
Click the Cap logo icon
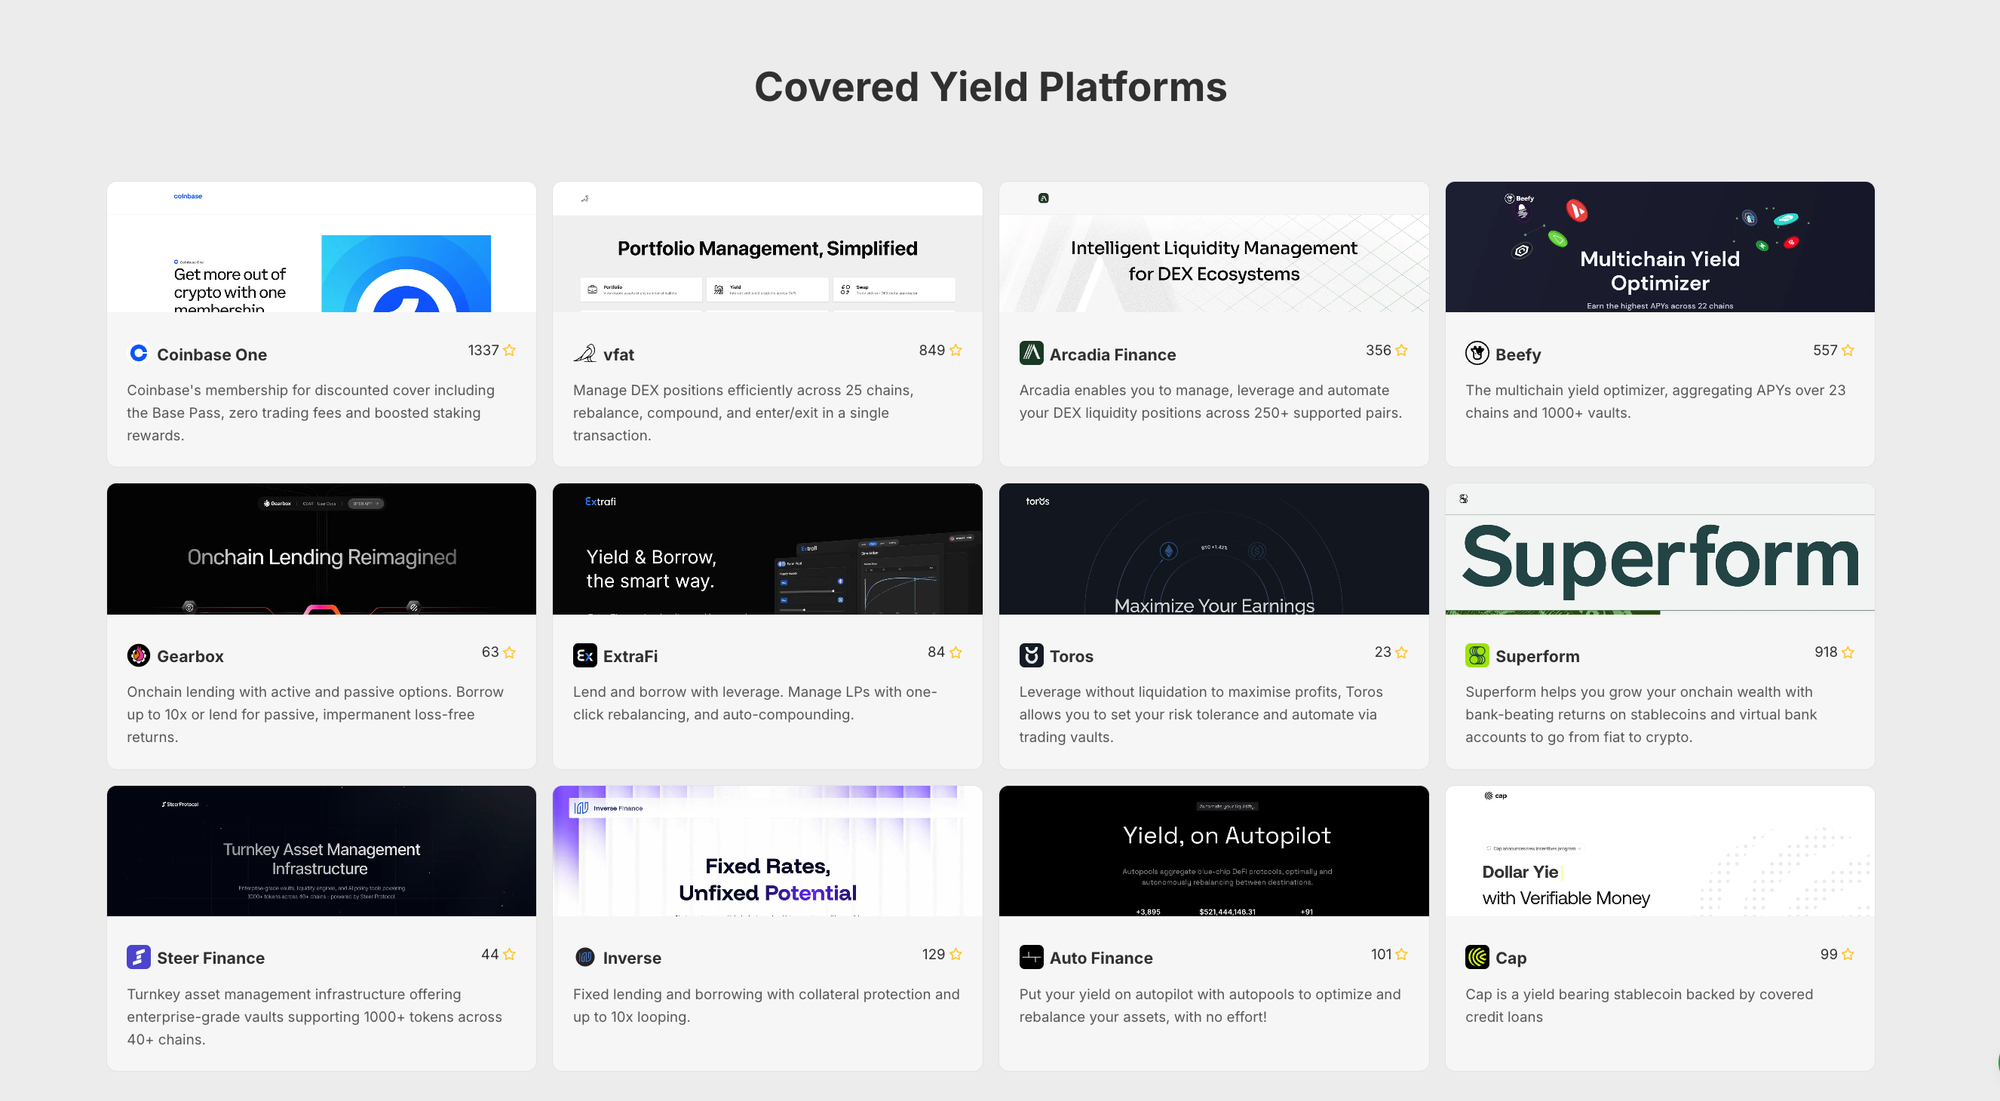[x=1477, y=957]
